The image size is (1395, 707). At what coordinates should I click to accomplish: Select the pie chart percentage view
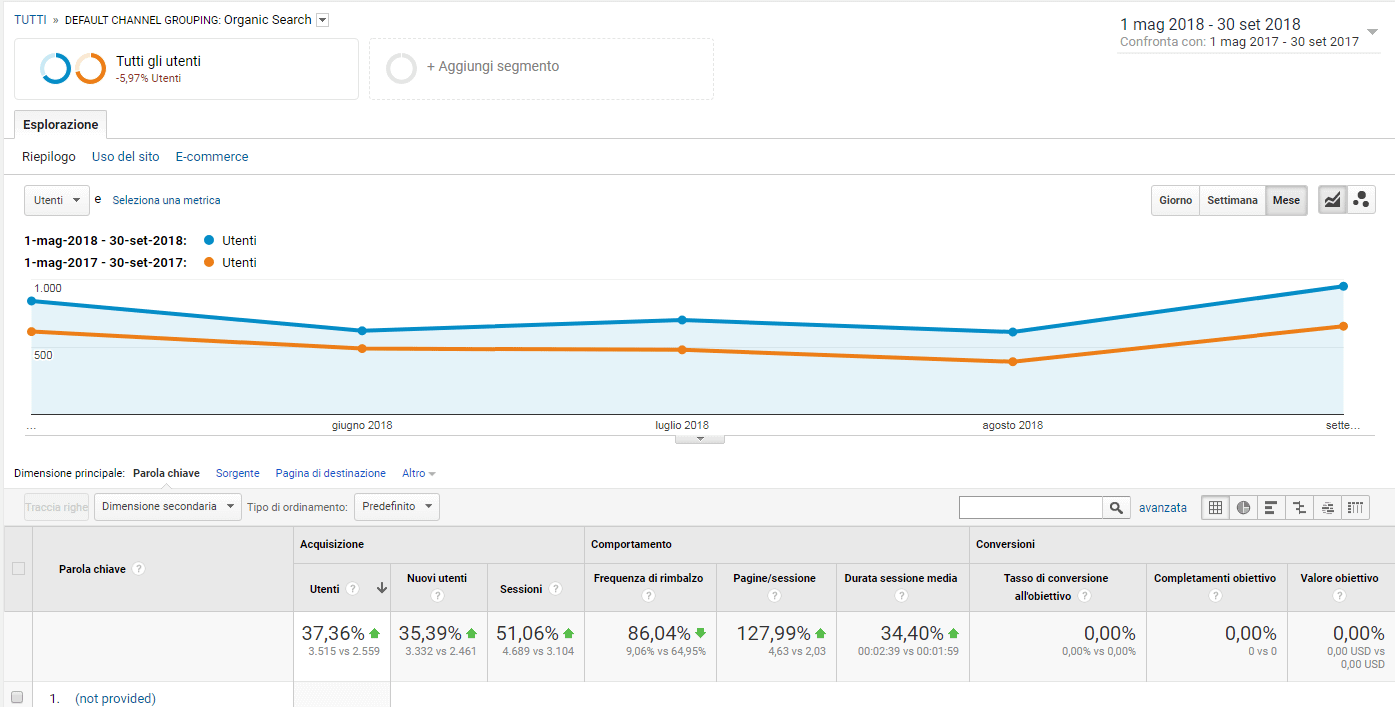[1243, 508]
